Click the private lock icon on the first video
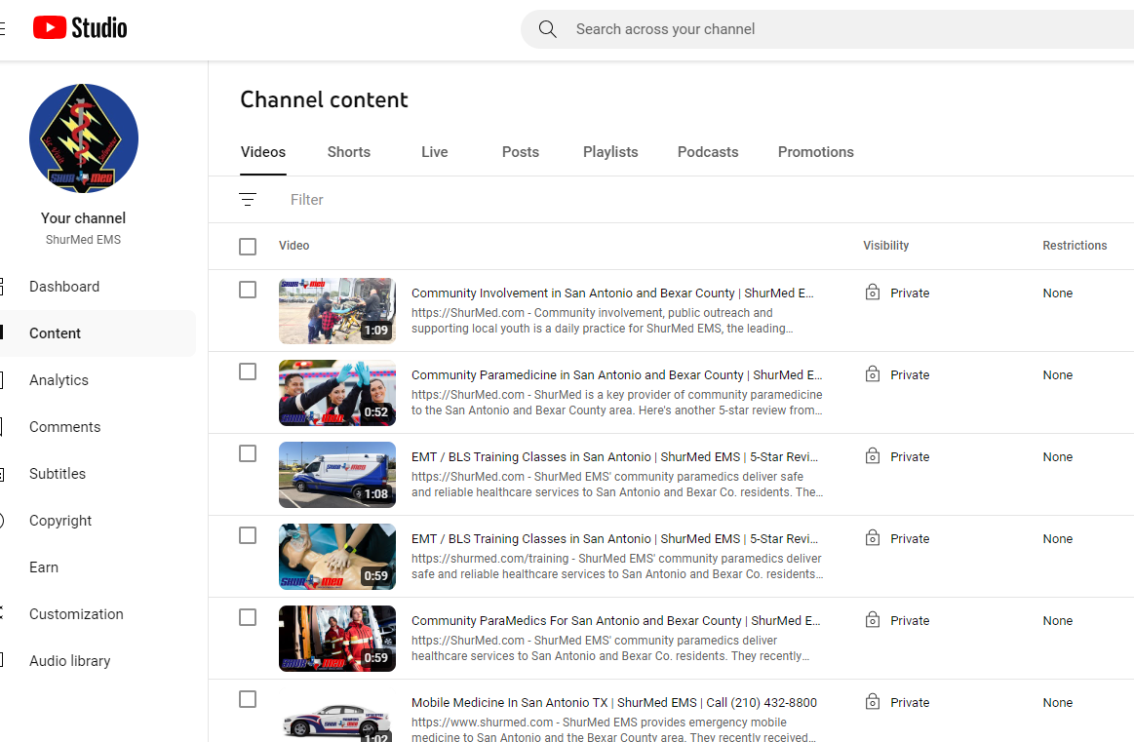 tap(872, 293)
